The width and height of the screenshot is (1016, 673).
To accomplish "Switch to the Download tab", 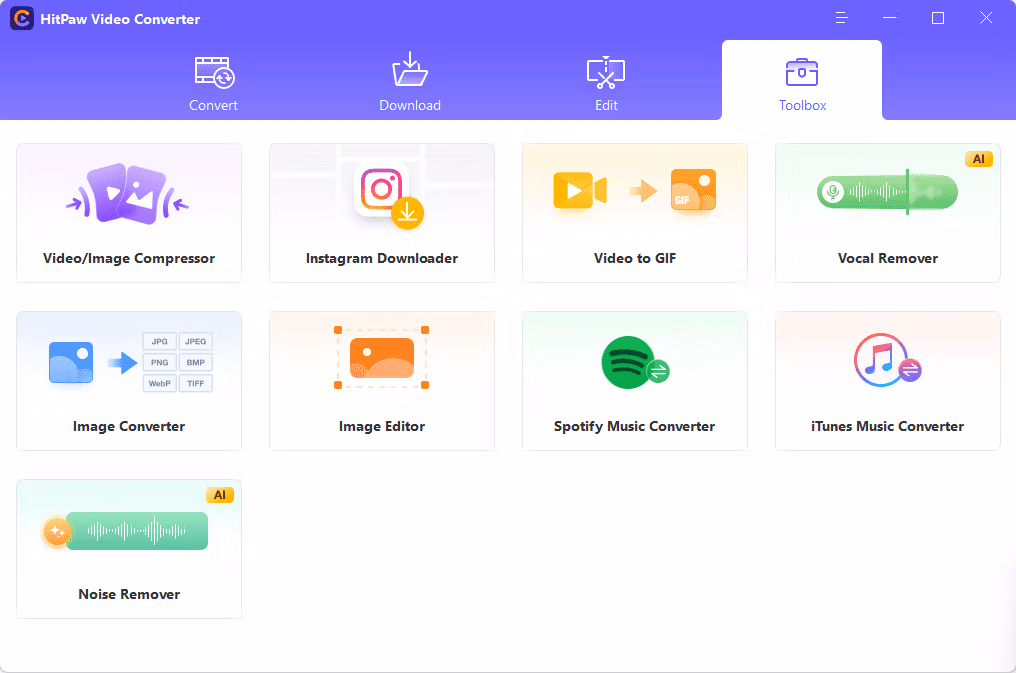I will click(x=410, y=82).
